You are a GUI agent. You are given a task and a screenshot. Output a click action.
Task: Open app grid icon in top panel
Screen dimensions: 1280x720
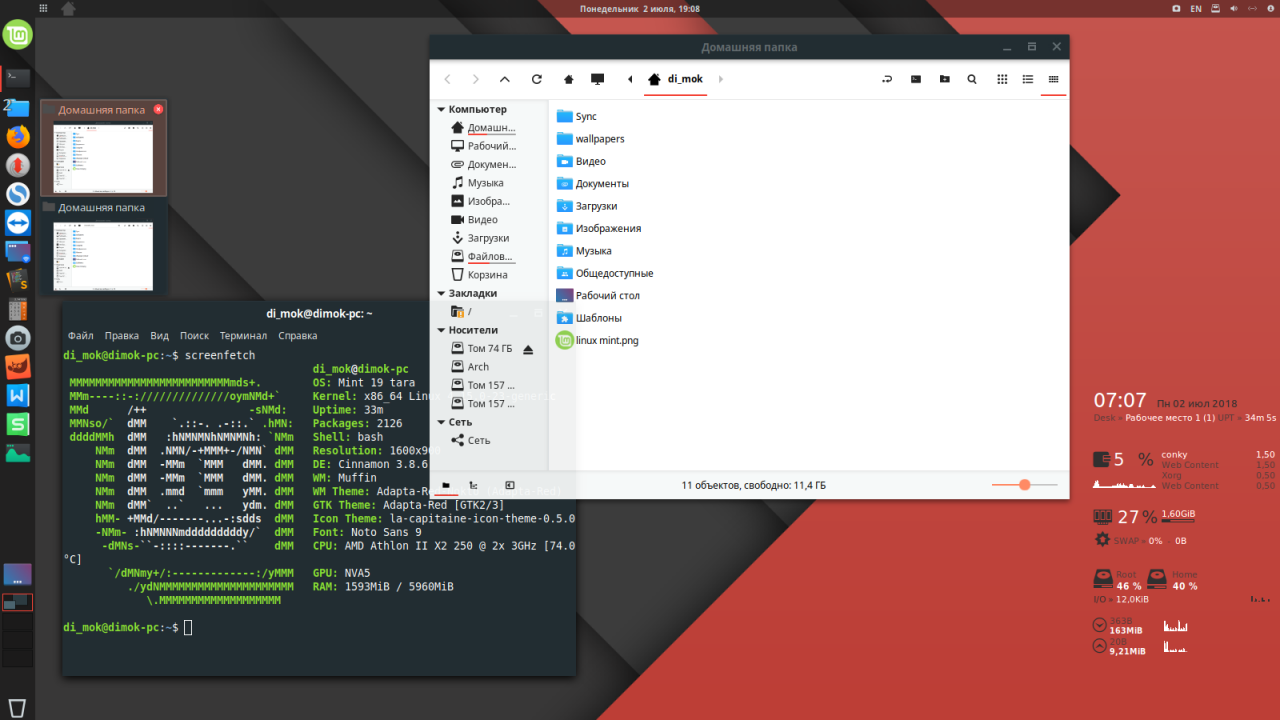pos(41,9)
